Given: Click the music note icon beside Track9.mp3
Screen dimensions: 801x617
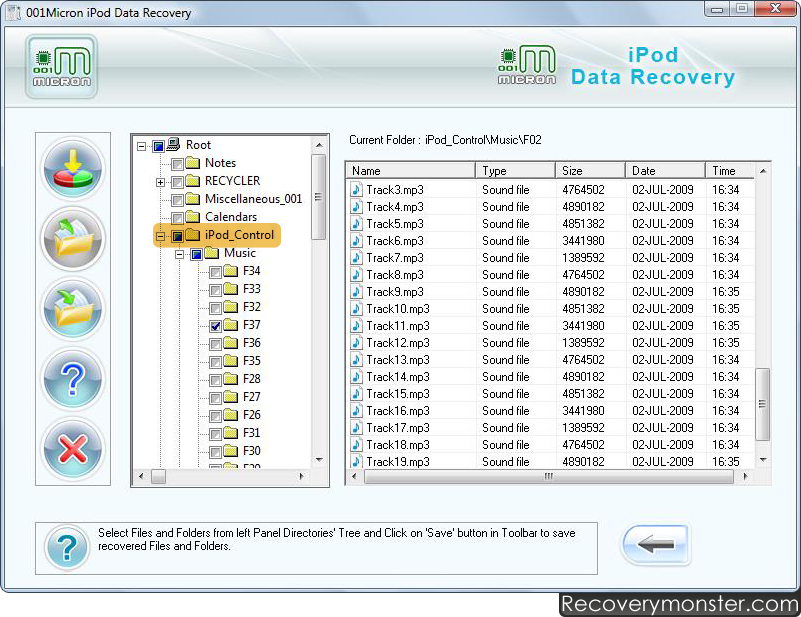Looking at the screenshot, I should (x=356, y=292).
